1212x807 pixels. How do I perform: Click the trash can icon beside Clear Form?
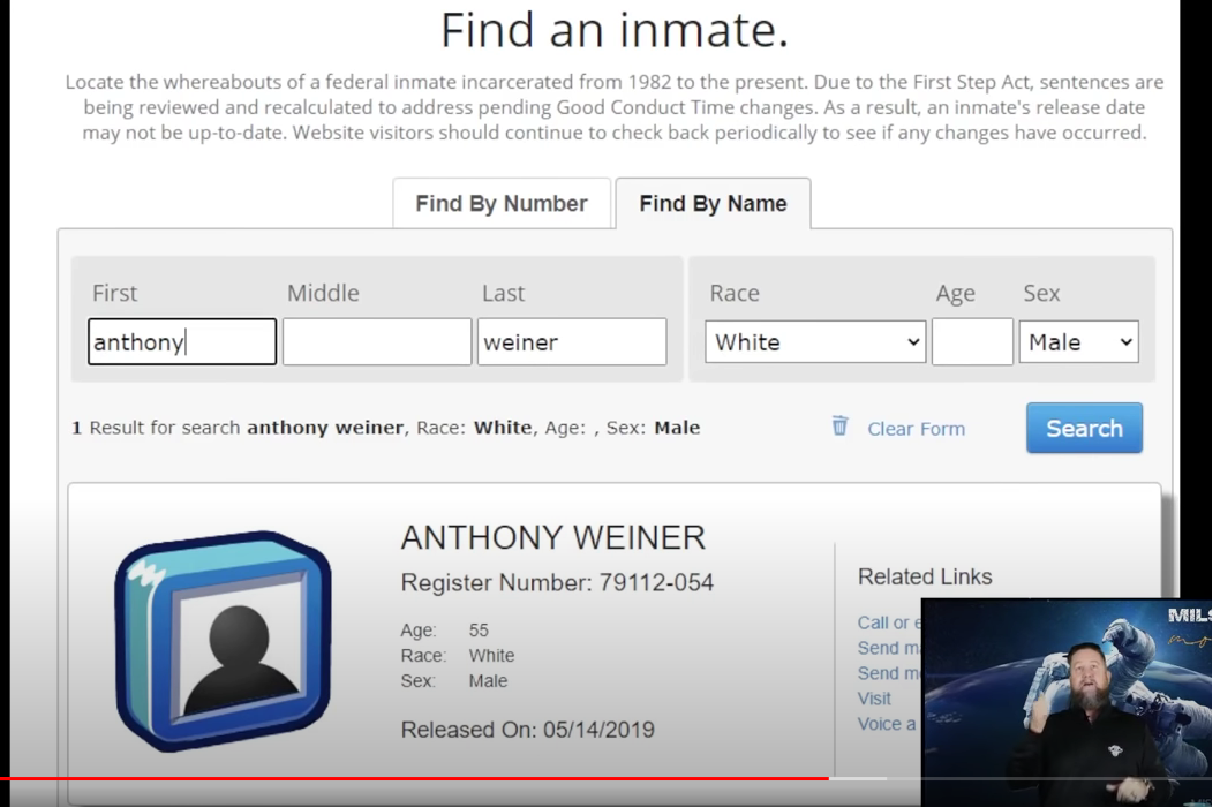click(840, 426)
